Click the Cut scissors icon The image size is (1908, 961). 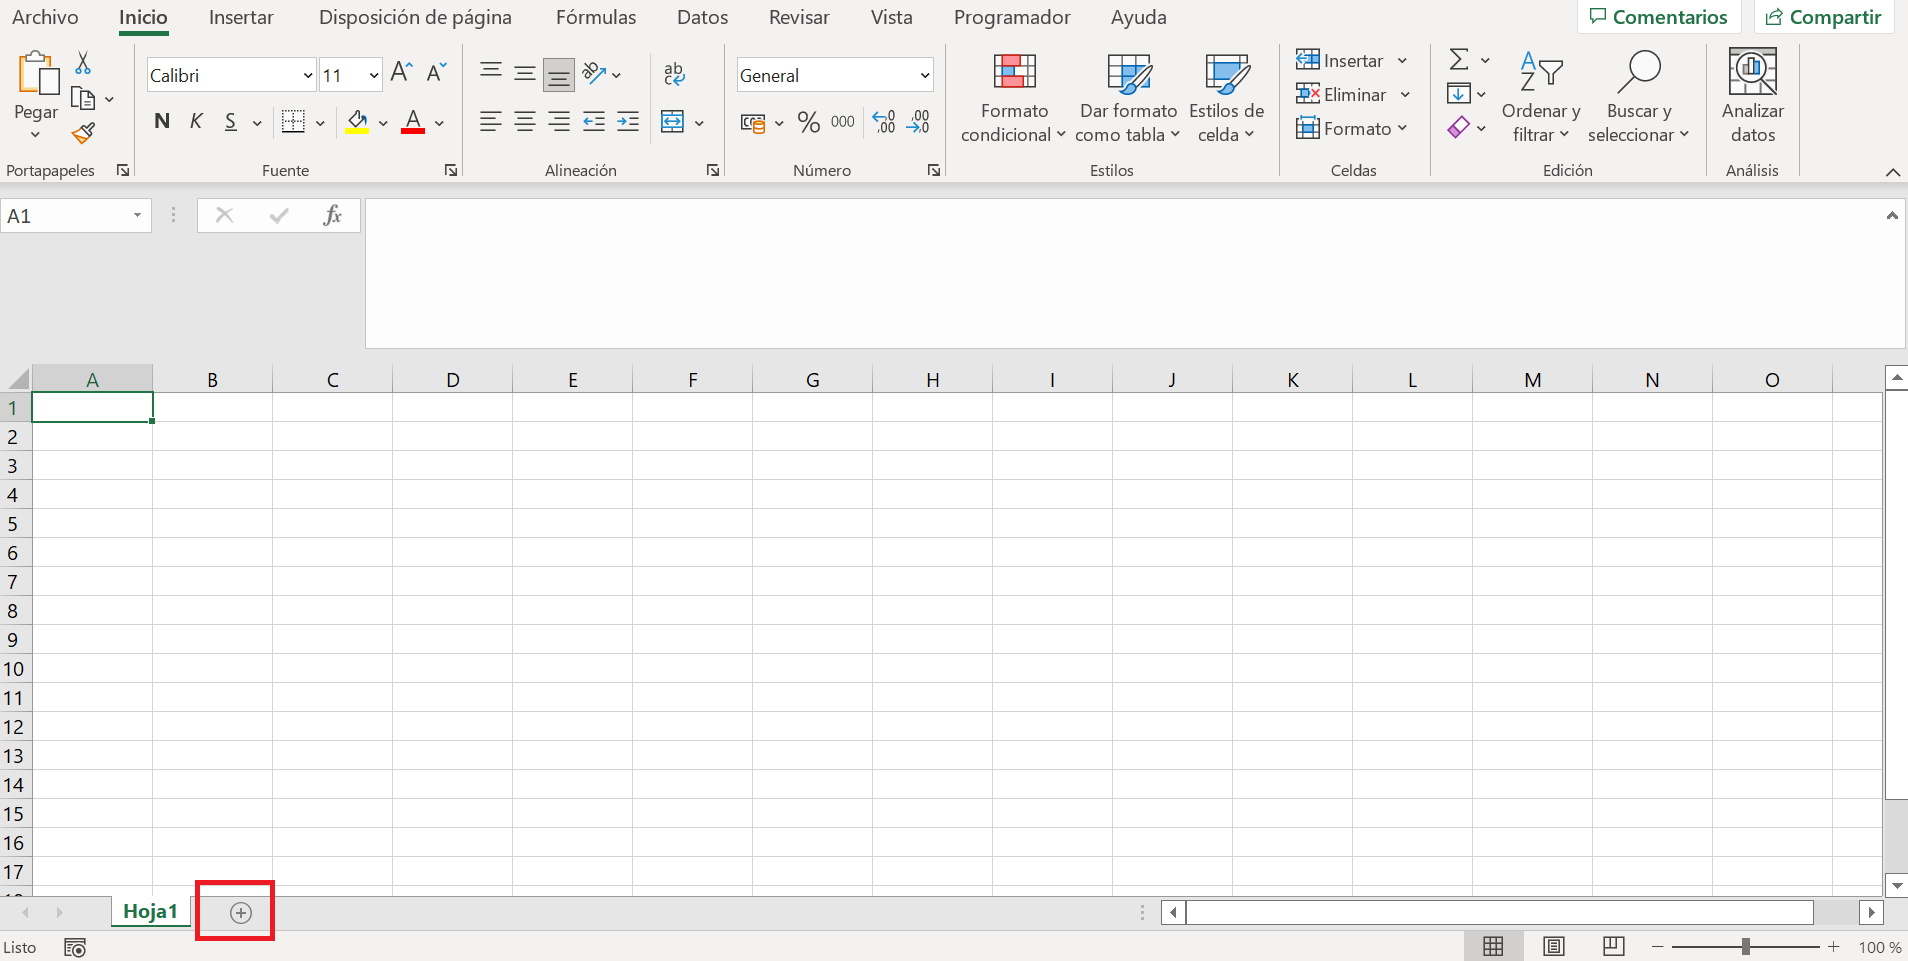tap(83, 63)
